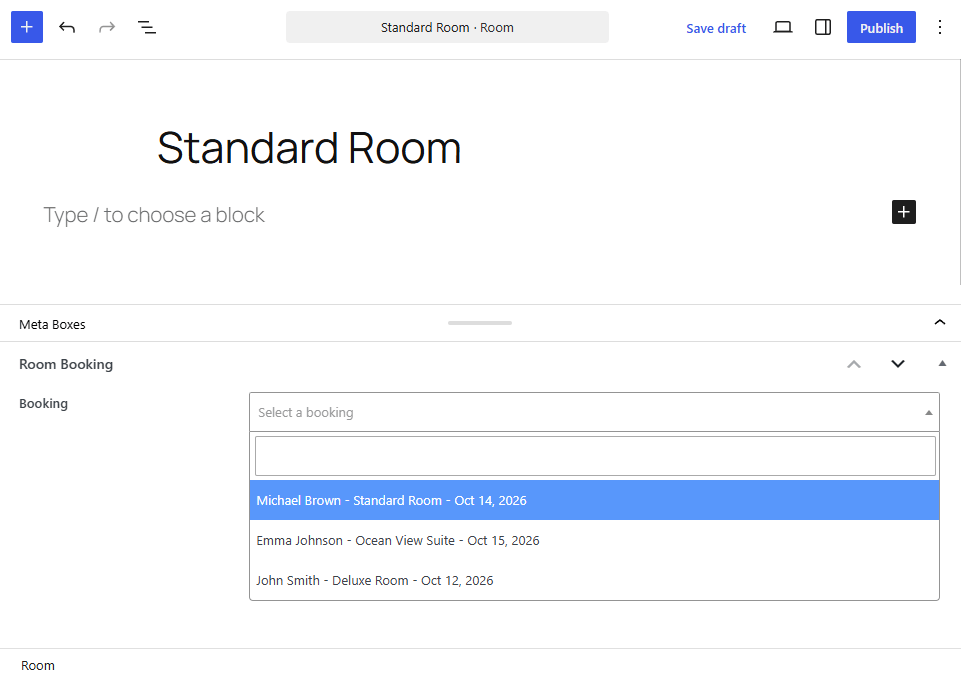Screen dimensions: 961x680
Task: Open the document overview list view
Action: coord(146,27)
